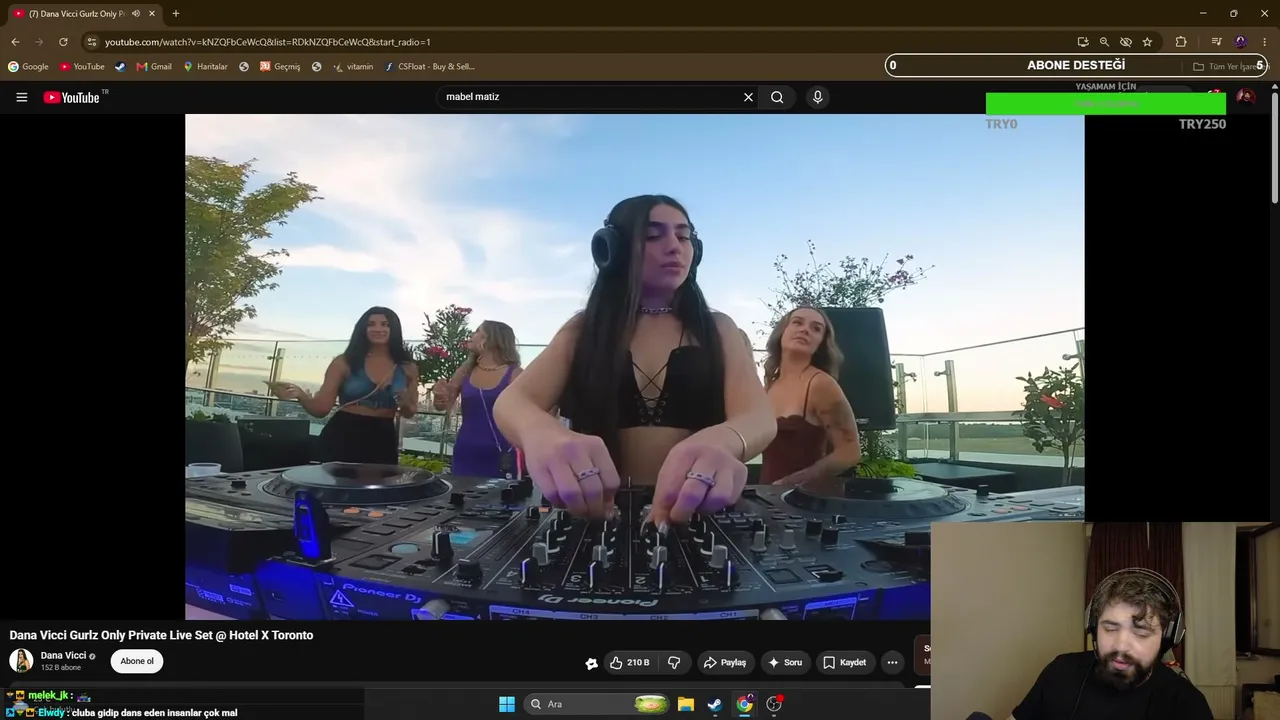Open the Gmail bookmark
The width and height of the screenshot is (1280, 720).
tap(154, 67)
